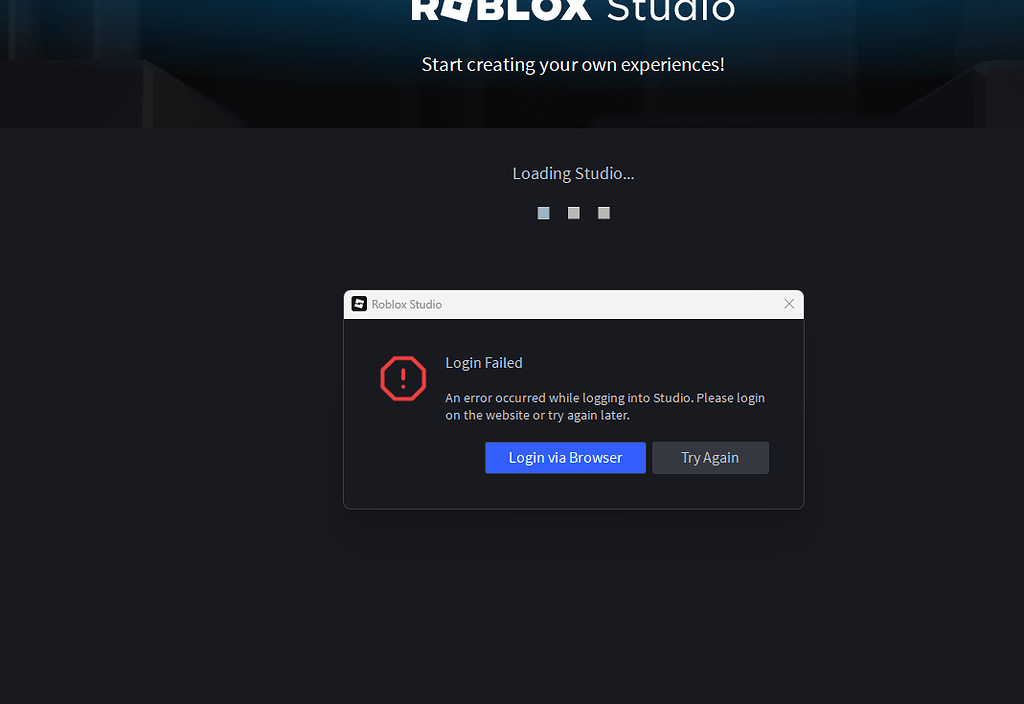The height and width of the screenshot is (704, 1024).
Task: Click the Try Again button
Action: pyautogui.click(x=710, y=458)
